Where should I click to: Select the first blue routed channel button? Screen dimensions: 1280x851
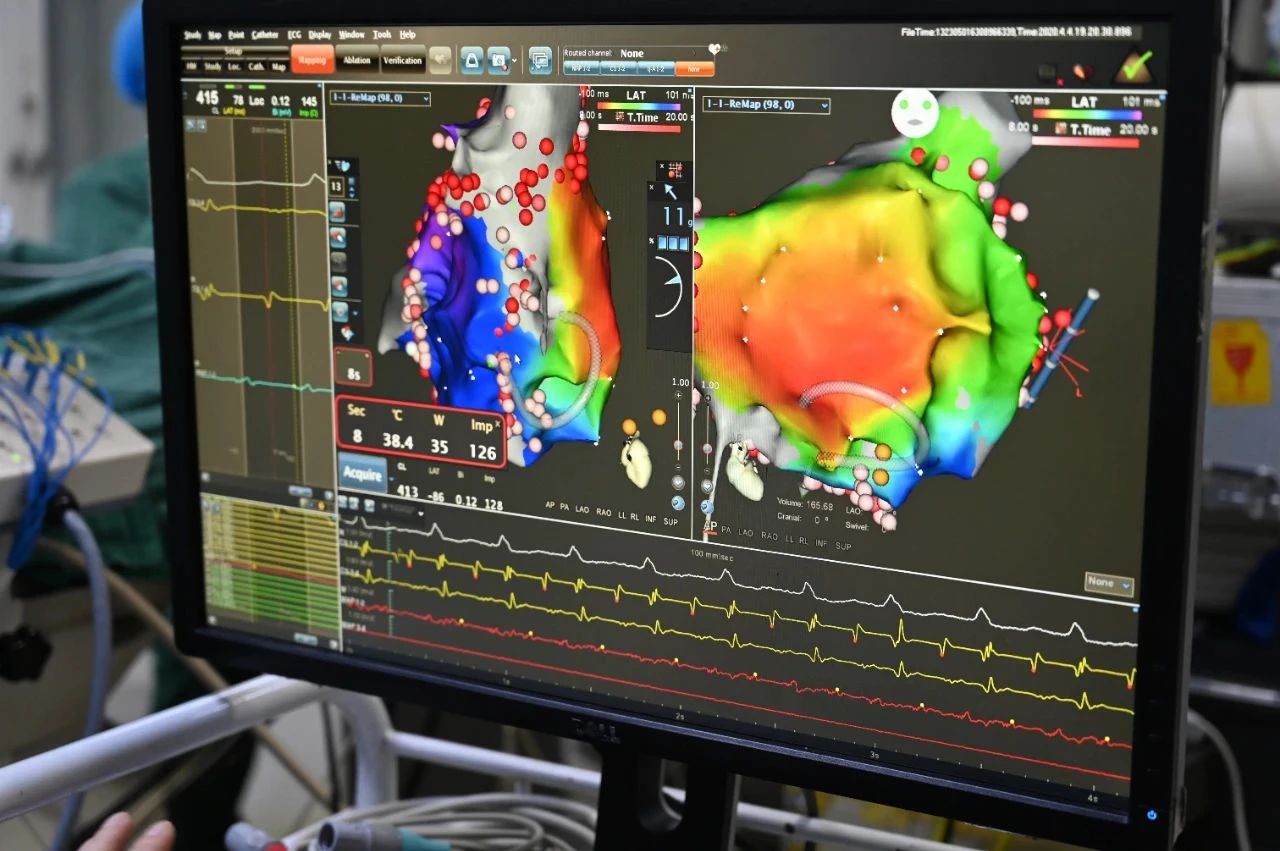[x=581, y=68]
